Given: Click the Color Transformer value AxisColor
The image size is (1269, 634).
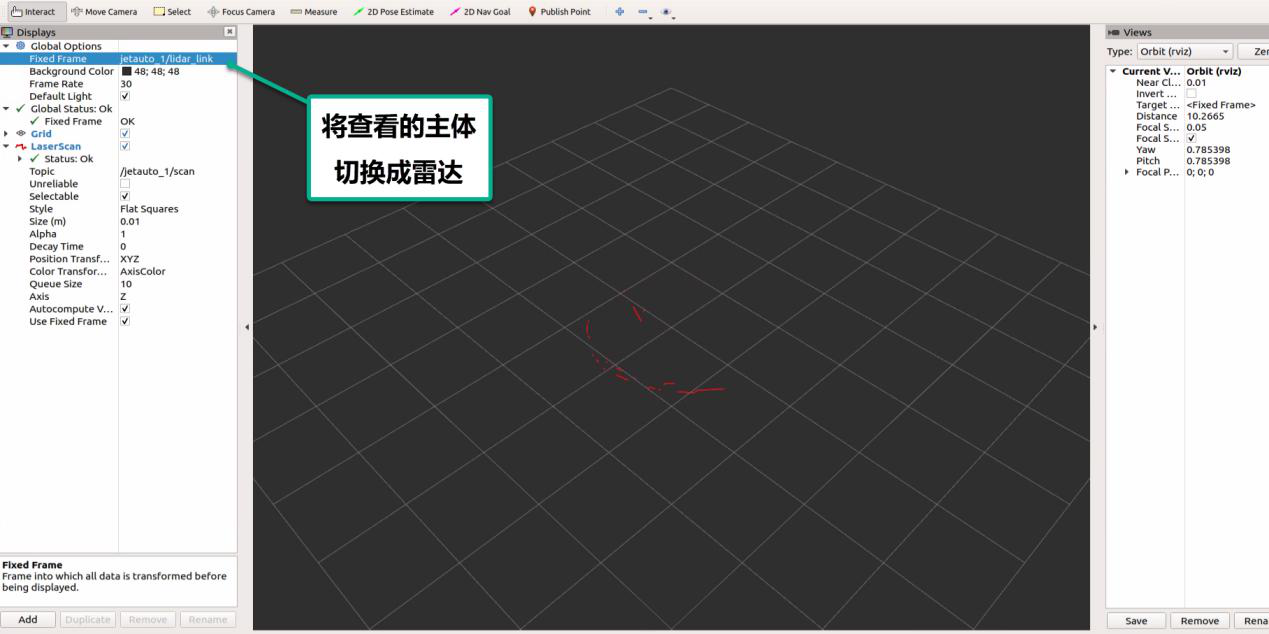Looking at the screenshot, I should [143, 271].
